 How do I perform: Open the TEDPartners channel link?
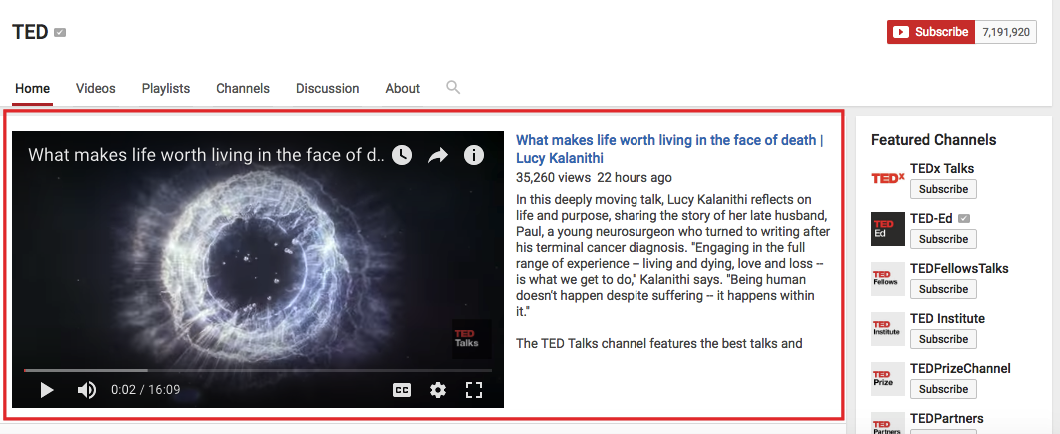point(946,418)
